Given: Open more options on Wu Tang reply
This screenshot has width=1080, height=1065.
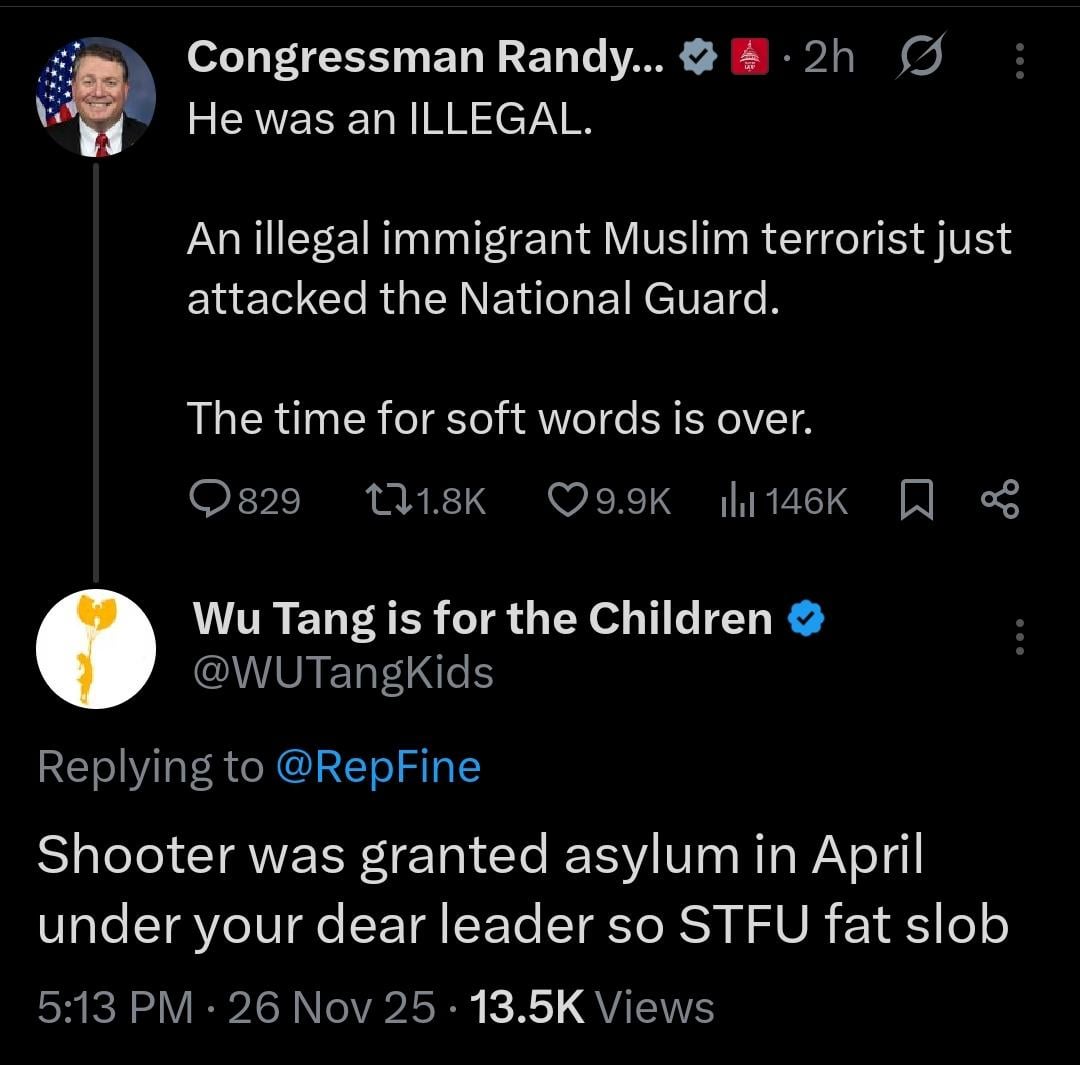Looking at the screenshot, I should 1019,637.
